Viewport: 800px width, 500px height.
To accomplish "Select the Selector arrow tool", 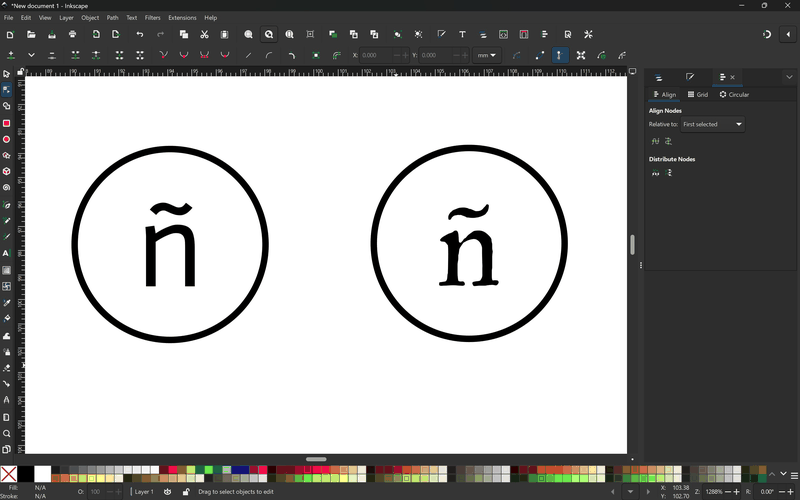I will (6, 74).
